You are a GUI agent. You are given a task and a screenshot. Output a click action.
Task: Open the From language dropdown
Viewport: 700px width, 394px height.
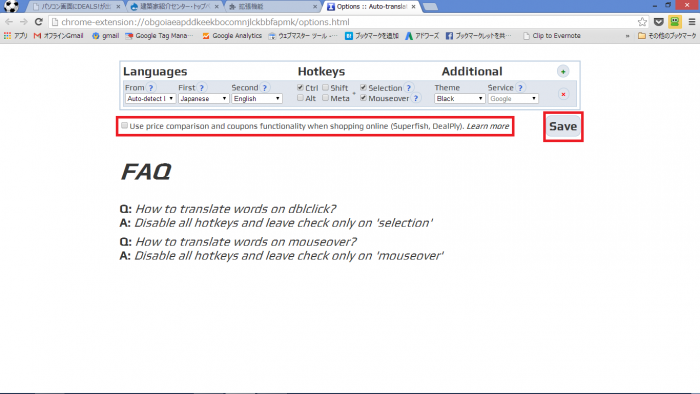[x=150, y=99]
